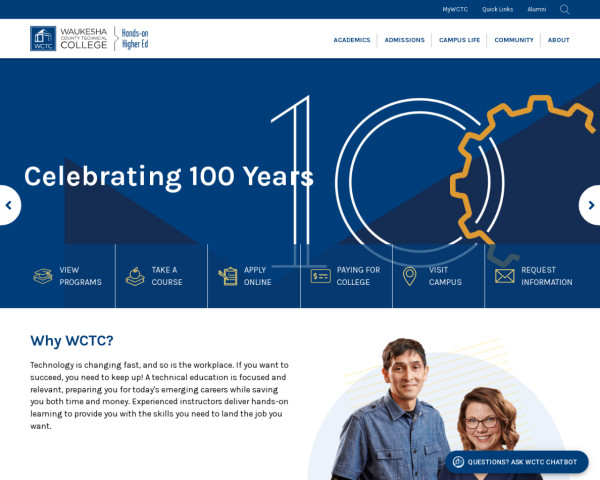
Task: Click the Apply Online text link
Action: click(258, 276)
